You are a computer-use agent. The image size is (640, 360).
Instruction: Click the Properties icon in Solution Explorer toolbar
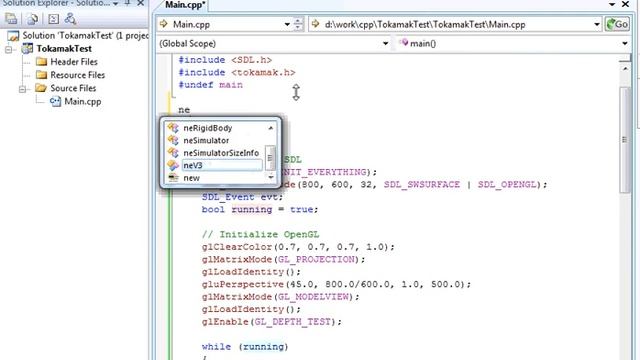[x=11, y=19]
